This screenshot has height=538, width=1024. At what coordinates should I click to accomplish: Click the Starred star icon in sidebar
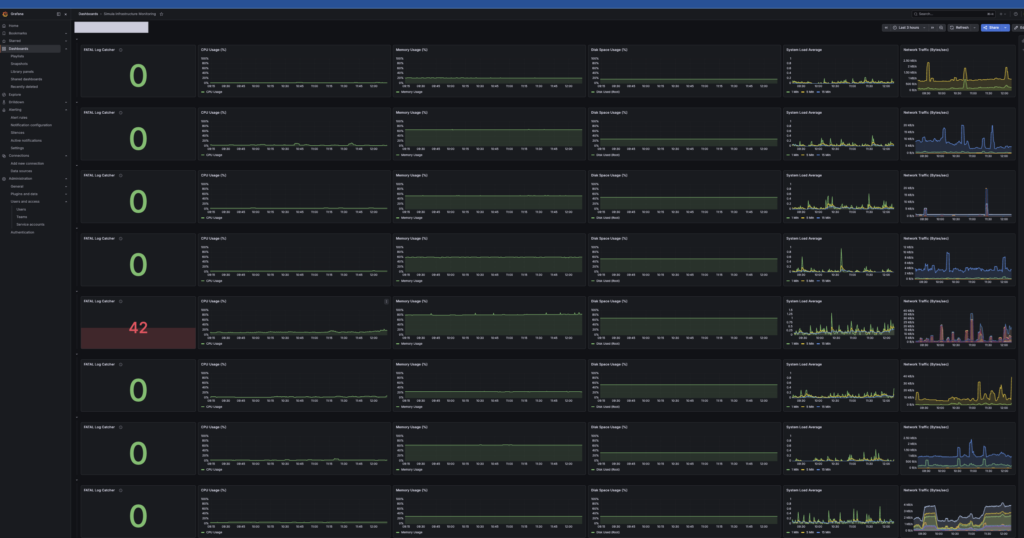click(4, 40)
